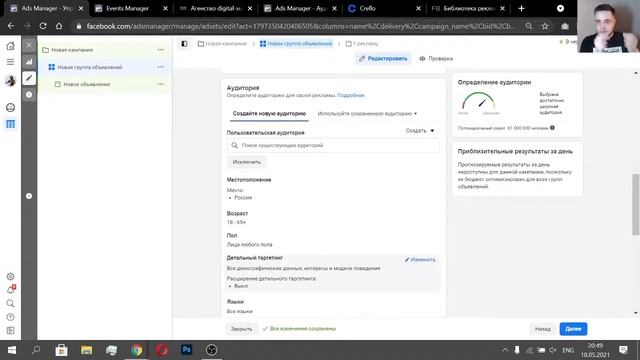
Task: Click the Назад button
Action: 542,329
